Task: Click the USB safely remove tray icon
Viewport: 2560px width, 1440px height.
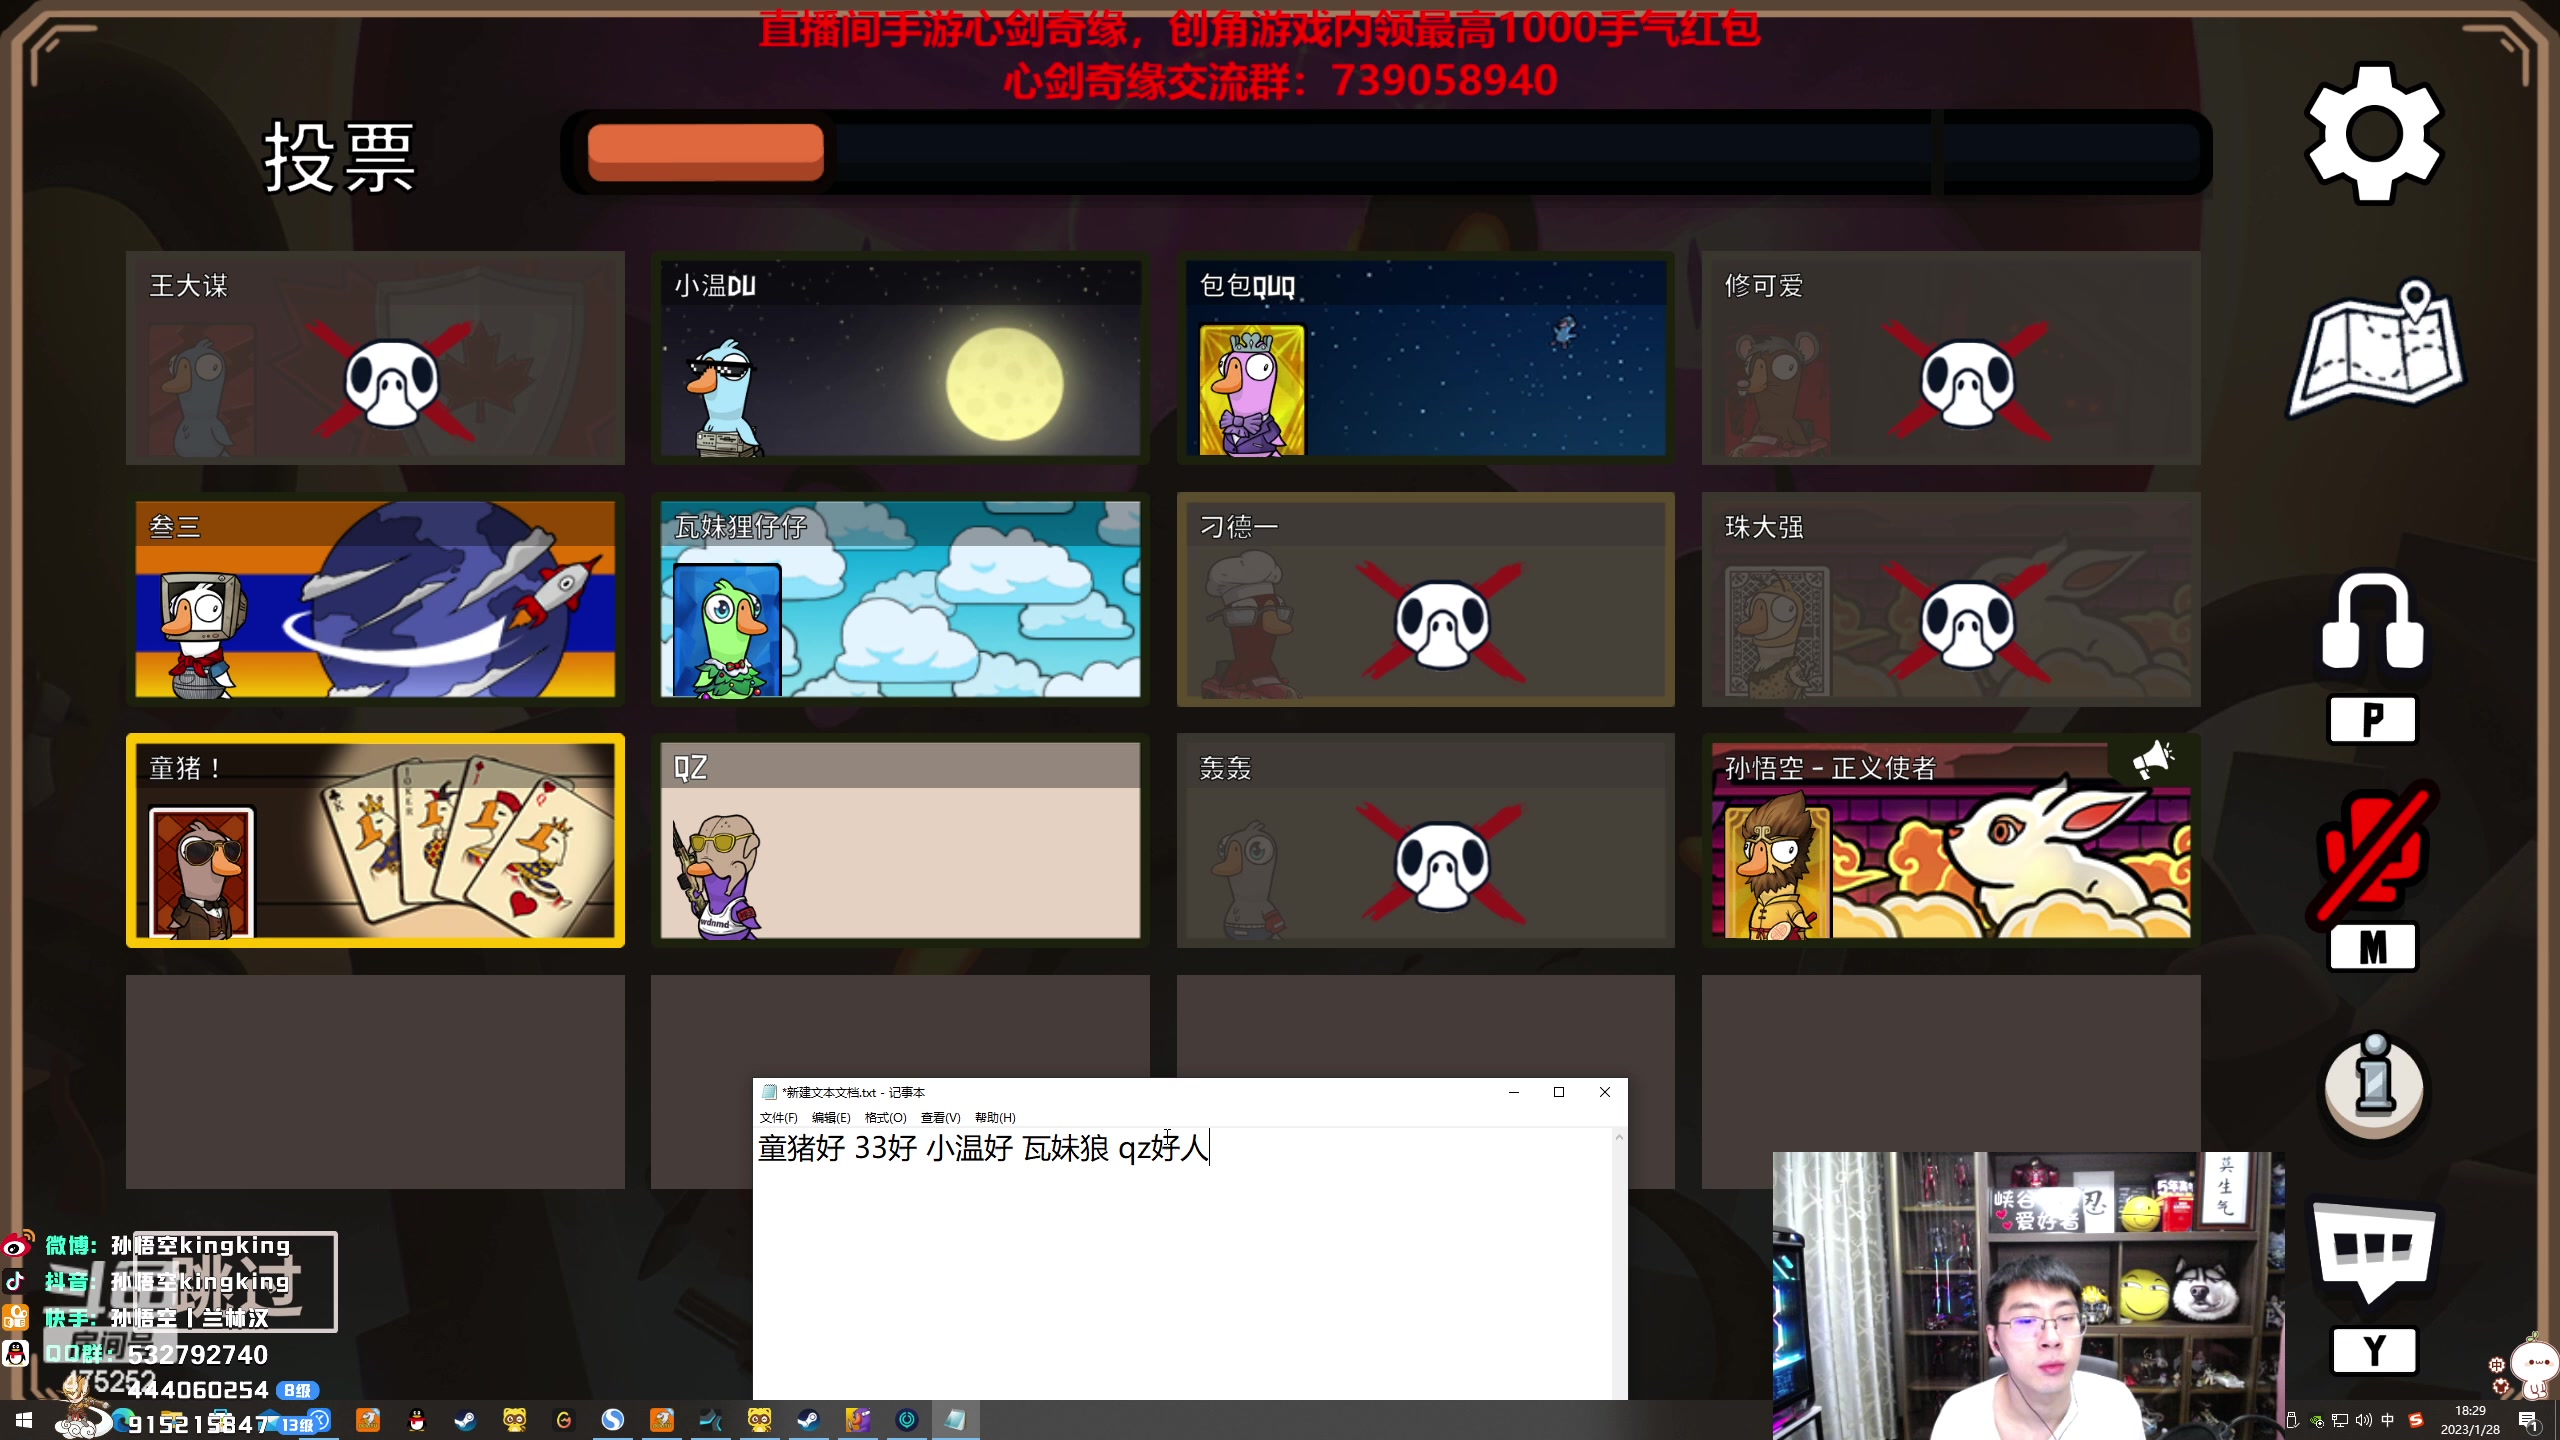Action: [x=2293, y=1420]
